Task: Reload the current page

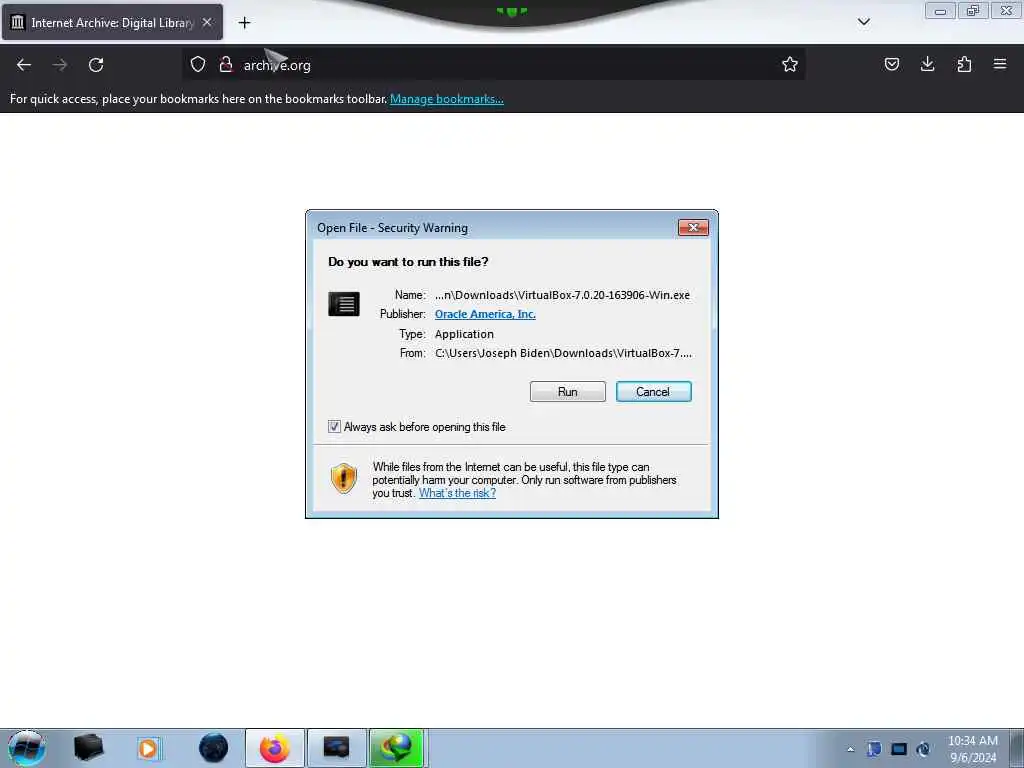Action: [x=96, y=65]
